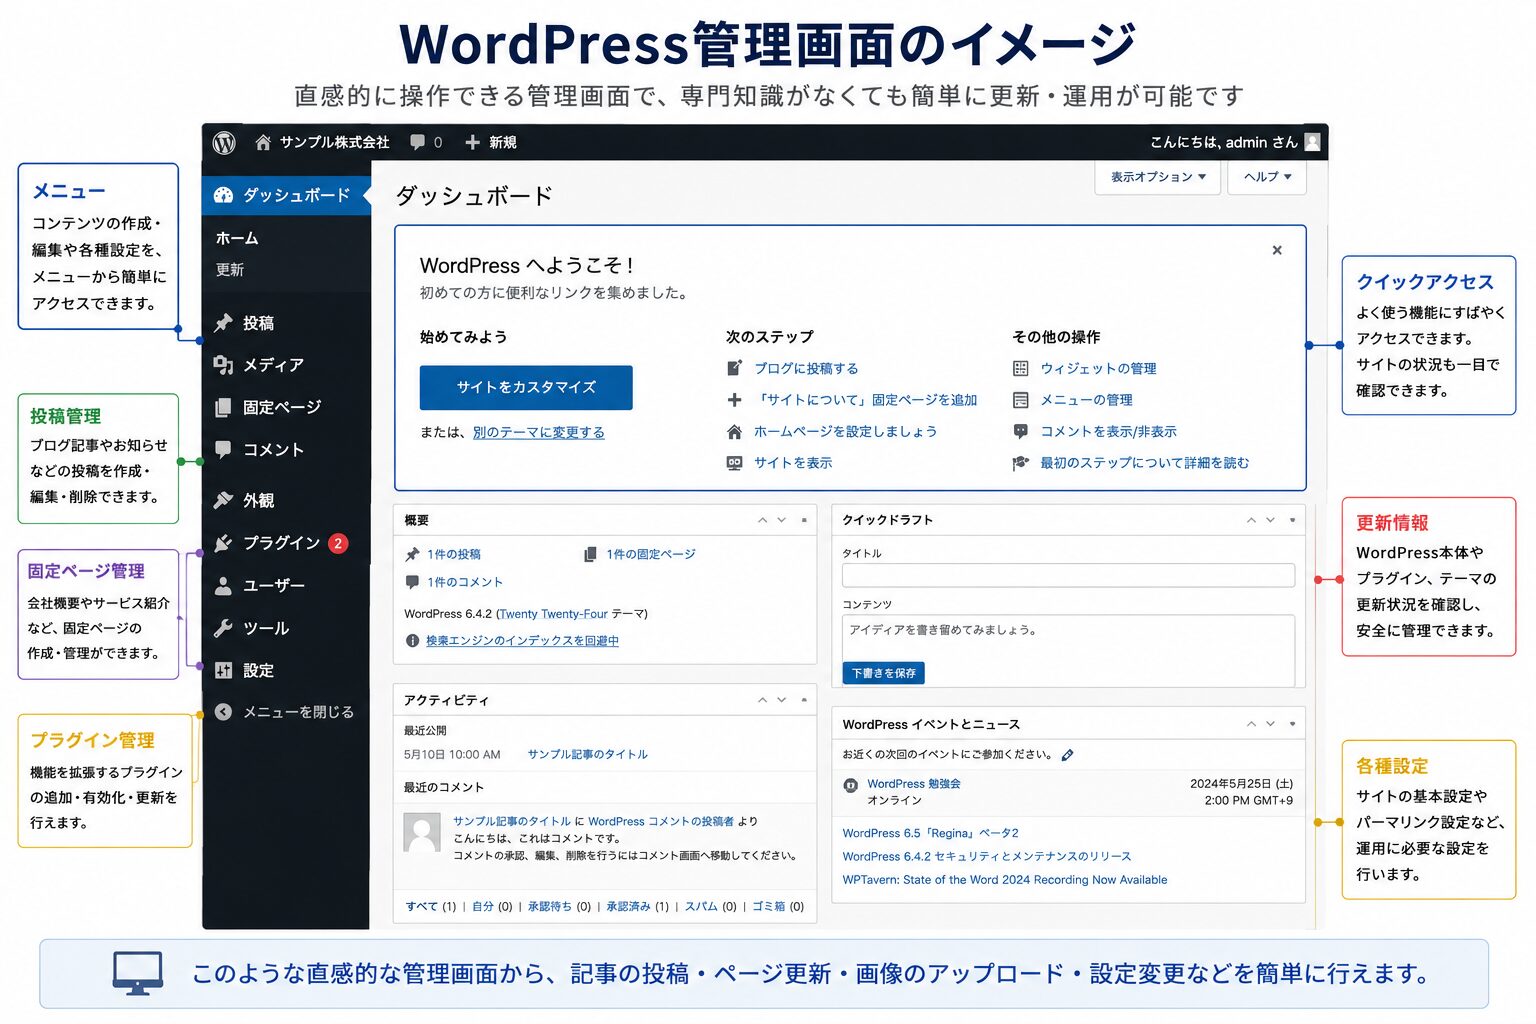This screenshot has width=1536, height=1024.
Task: Dismiss the WordPress へようこそ welcome panel
Action: coord(1277,250)
